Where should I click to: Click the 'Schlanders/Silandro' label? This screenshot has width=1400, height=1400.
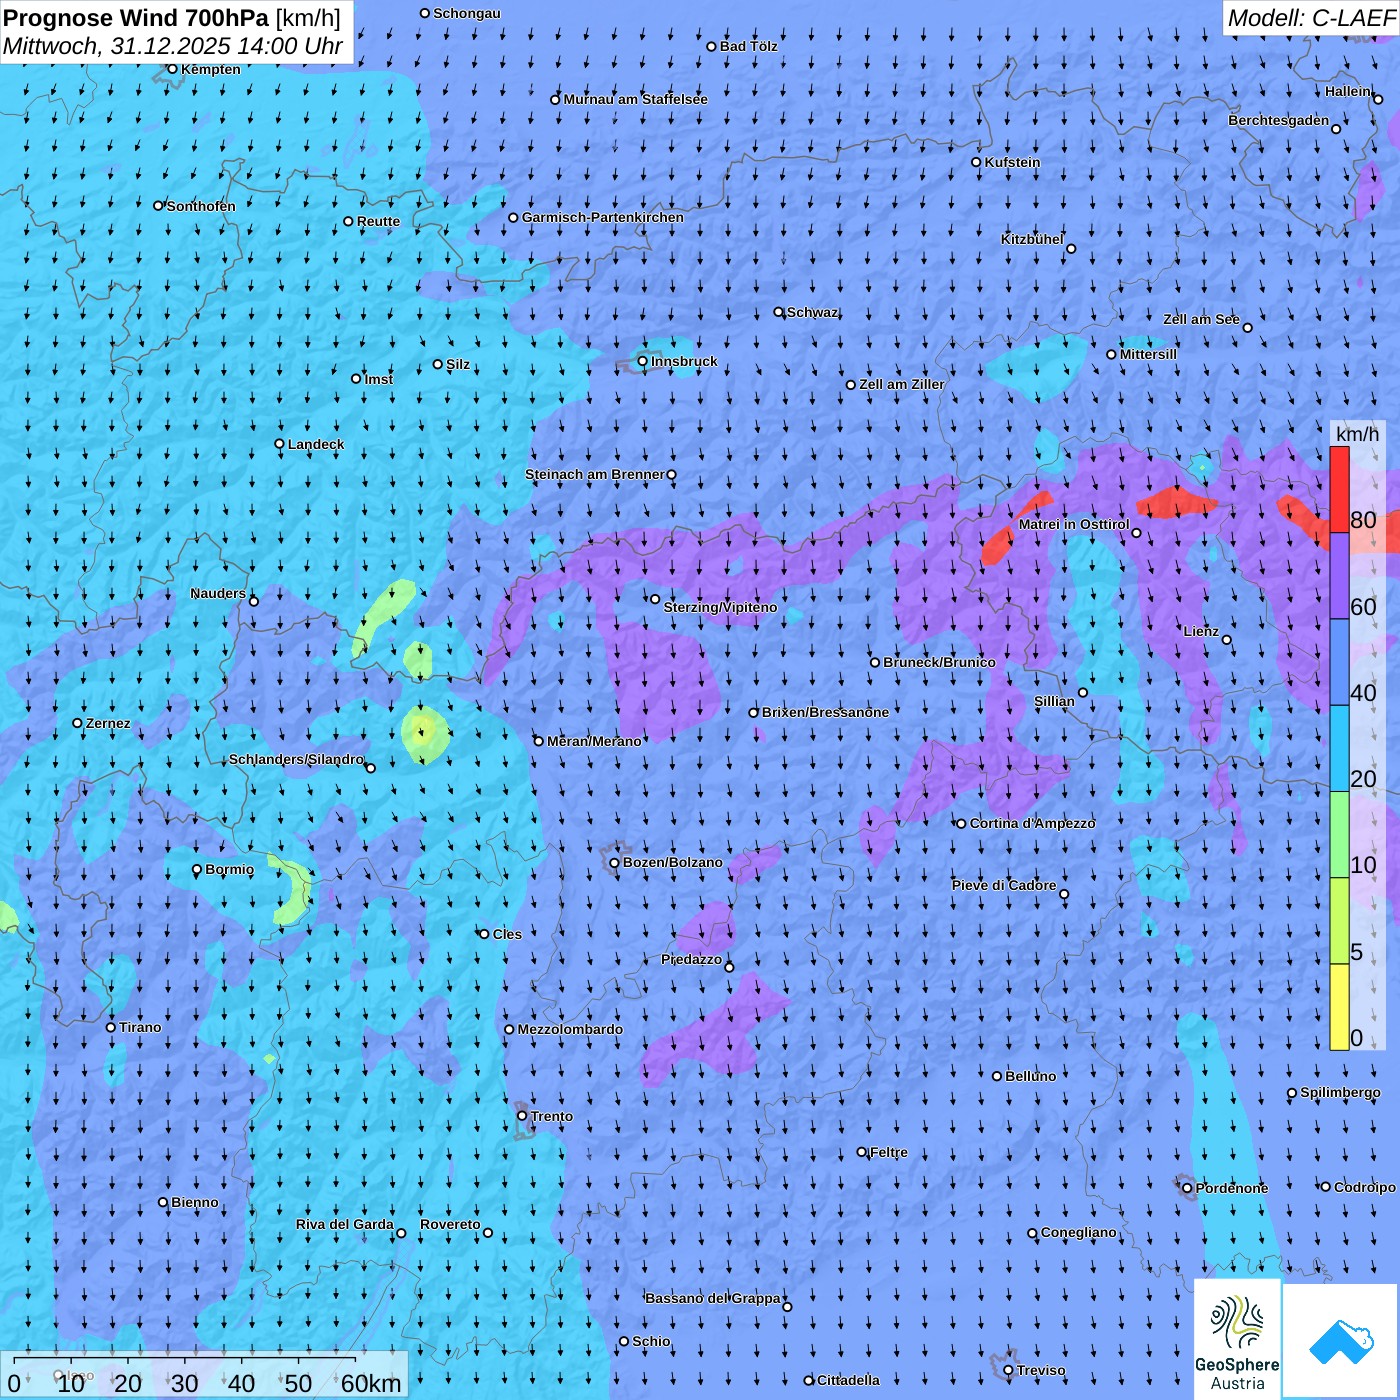point(297,759)
